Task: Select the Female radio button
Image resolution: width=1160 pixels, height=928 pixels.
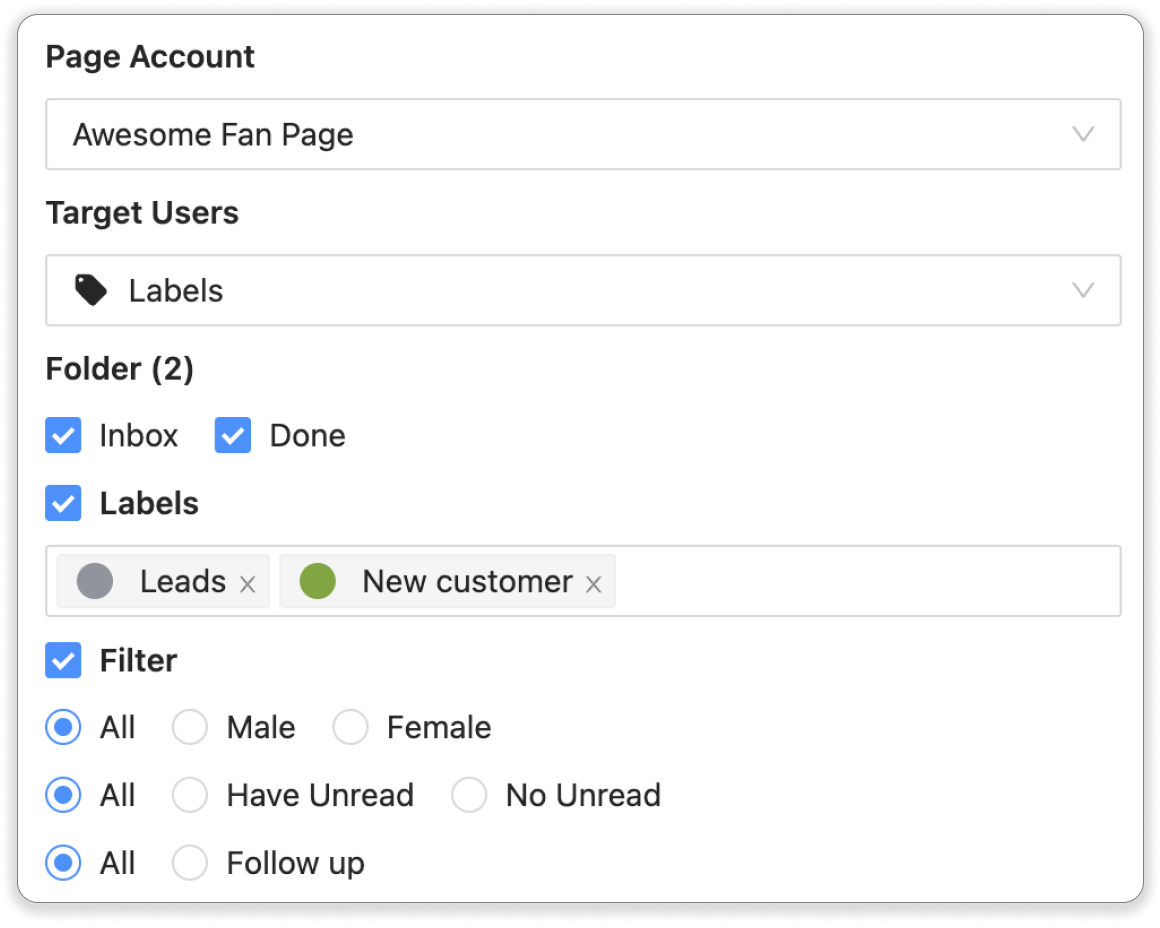Action: point(350,727)
